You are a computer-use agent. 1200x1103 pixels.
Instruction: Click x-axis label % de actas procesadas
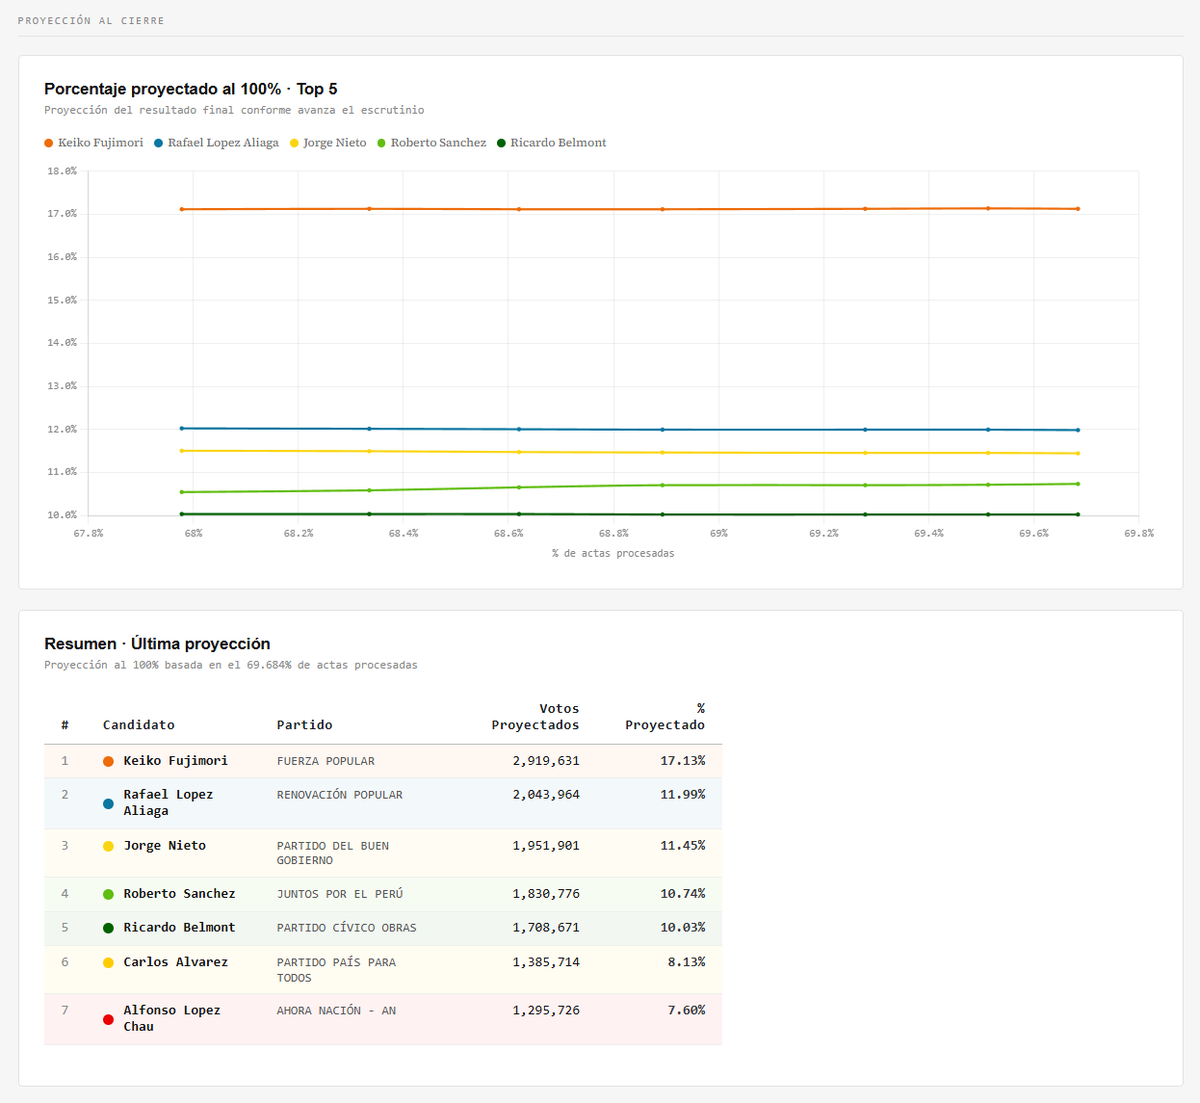tap(613, 553)
